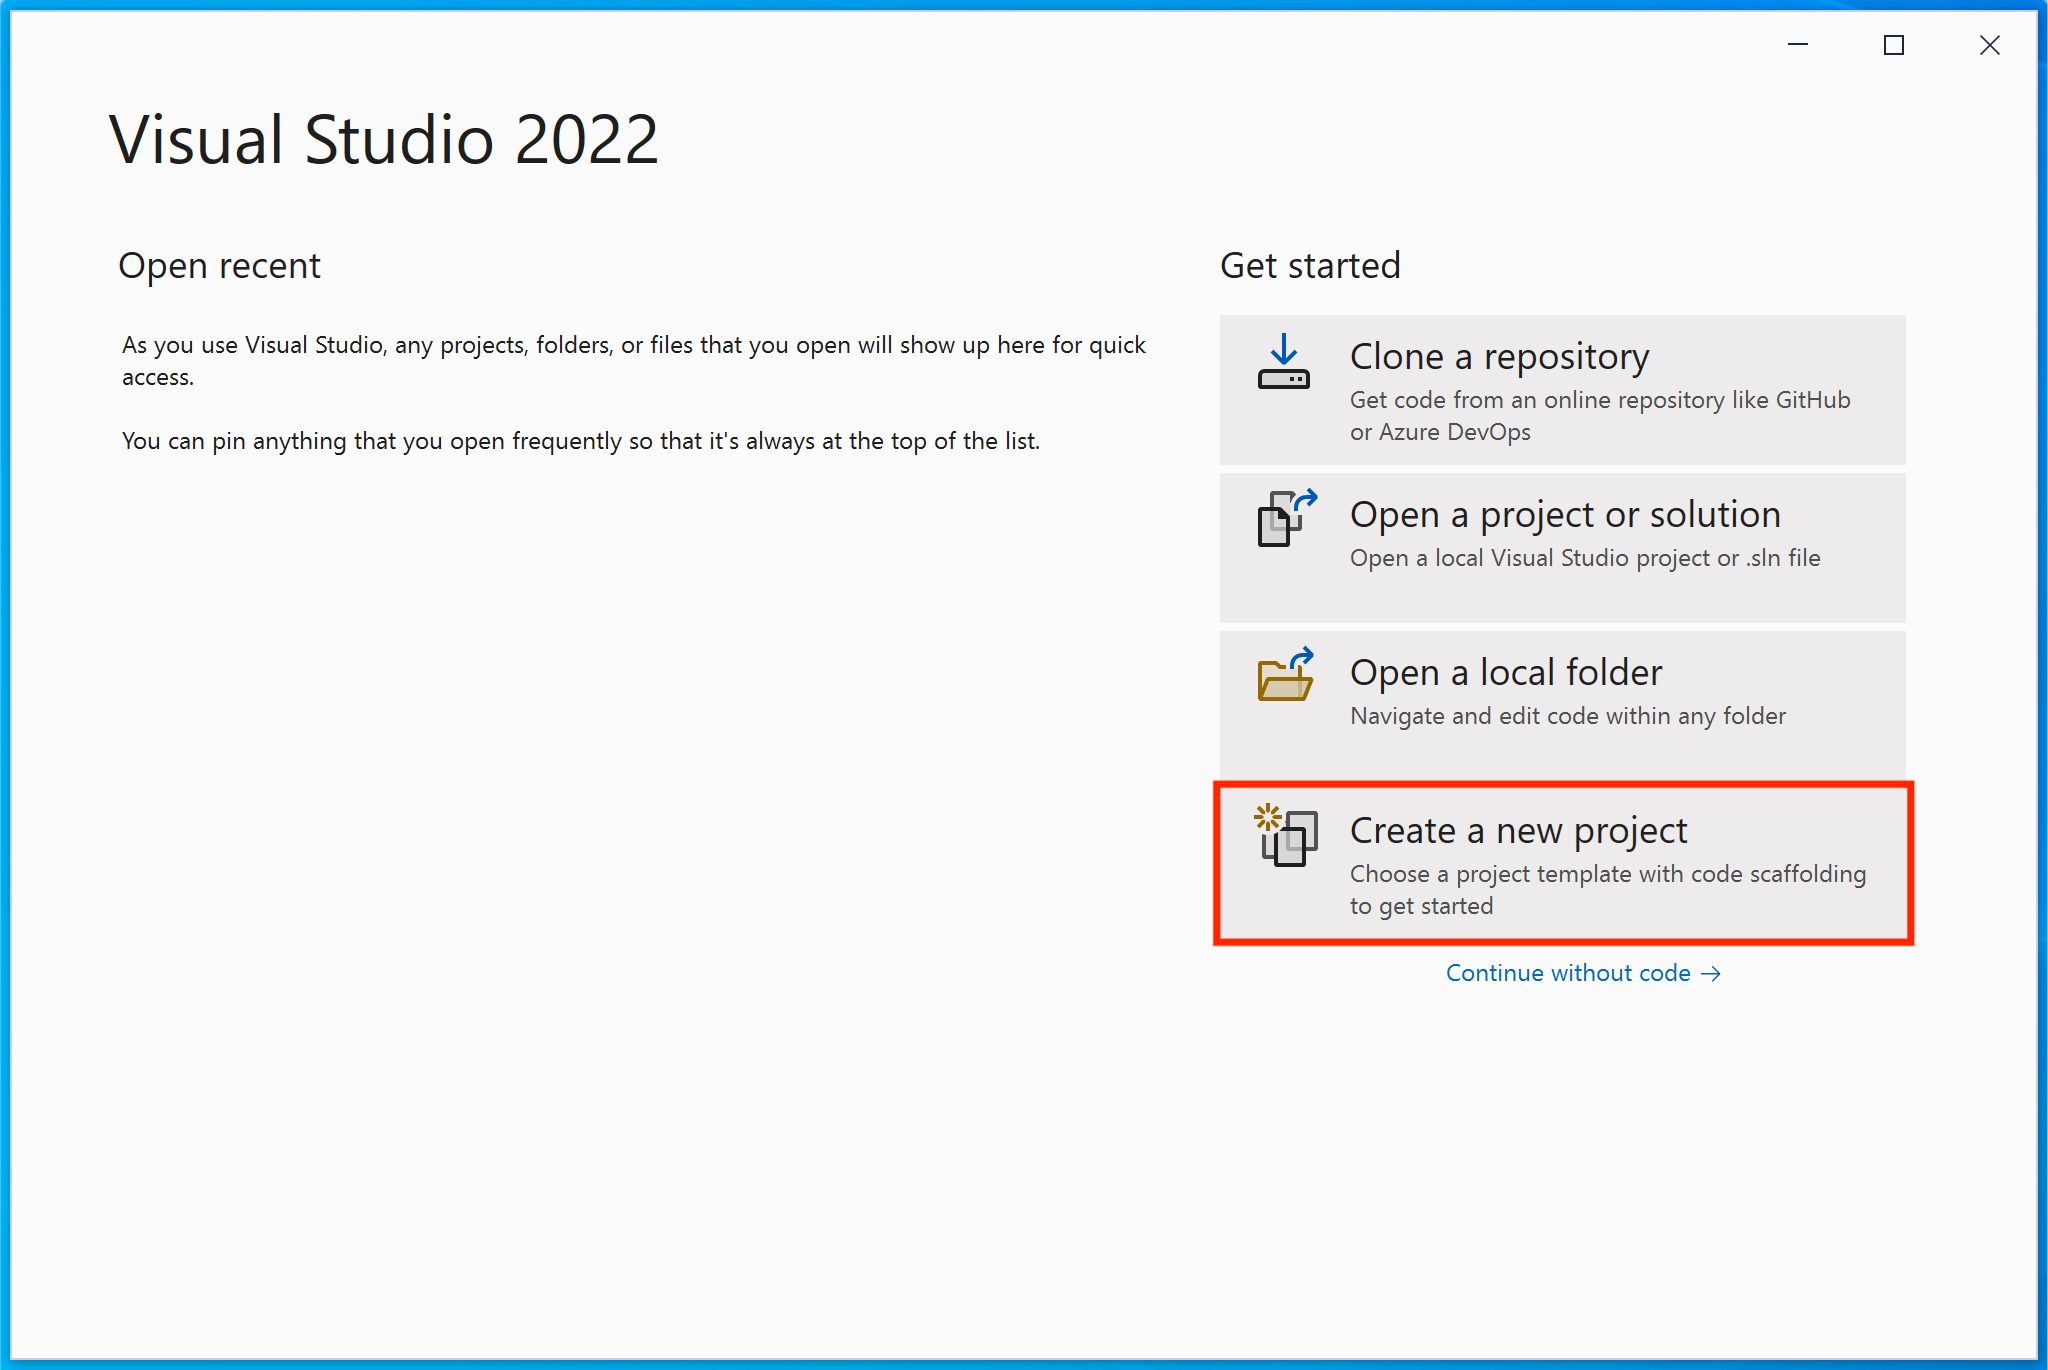Image resolution: width=2048 pixels, height=1370 pixels.
Task: Close the Visual Studio 2022 window
Action: coord(1989,45)
